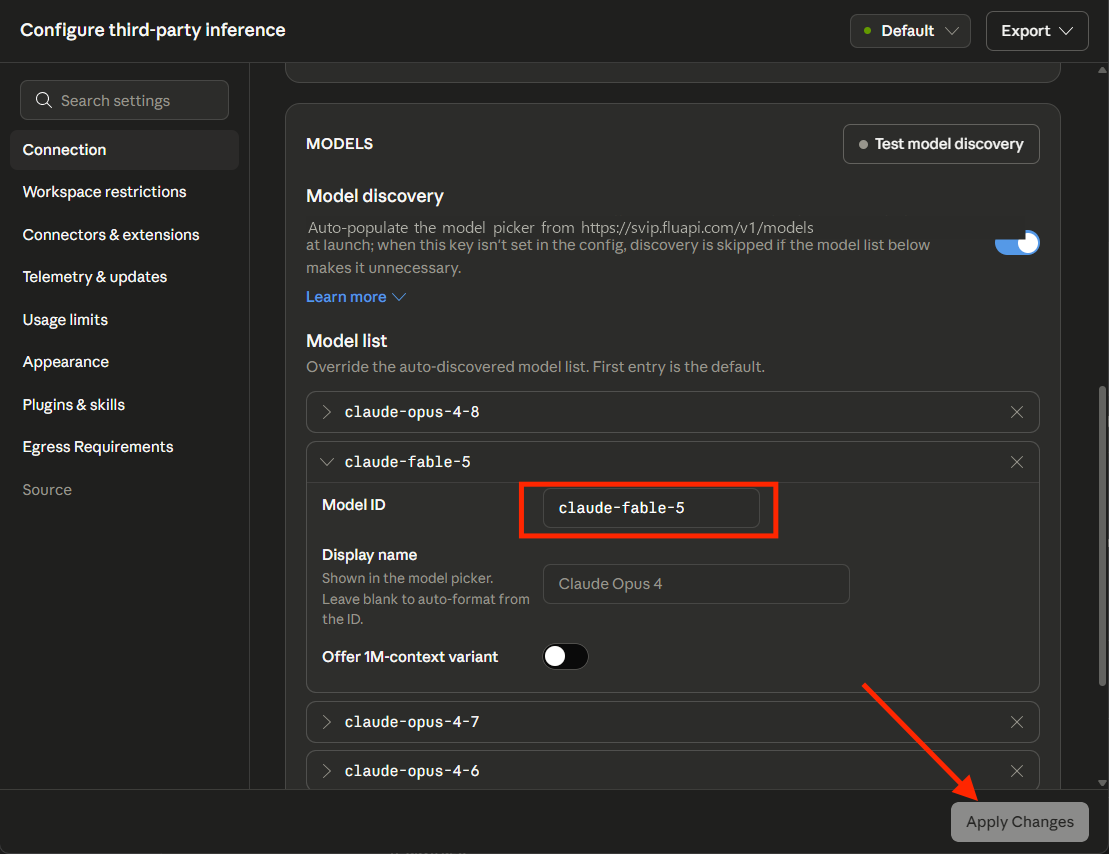This screenshot has height=854, width=1109.
Task: Open the Export dropdown menu
Action: 1036,31
